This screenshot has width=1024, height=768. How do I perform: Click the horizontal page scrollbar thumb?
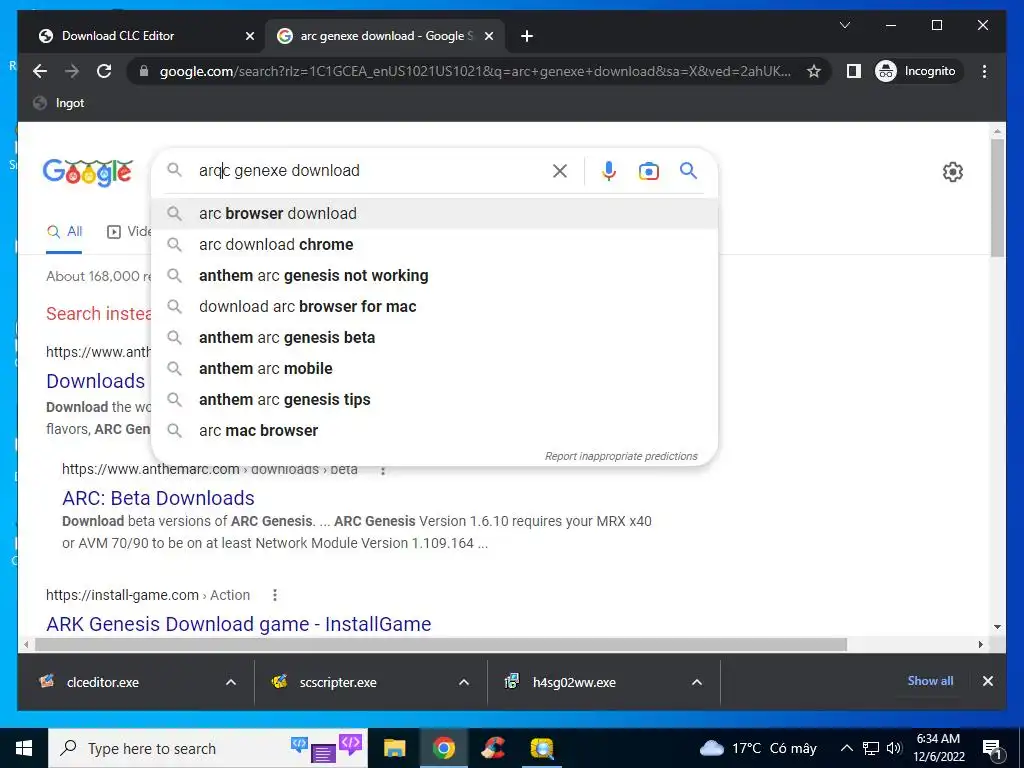pyautogui.click(x=441, y=645)
